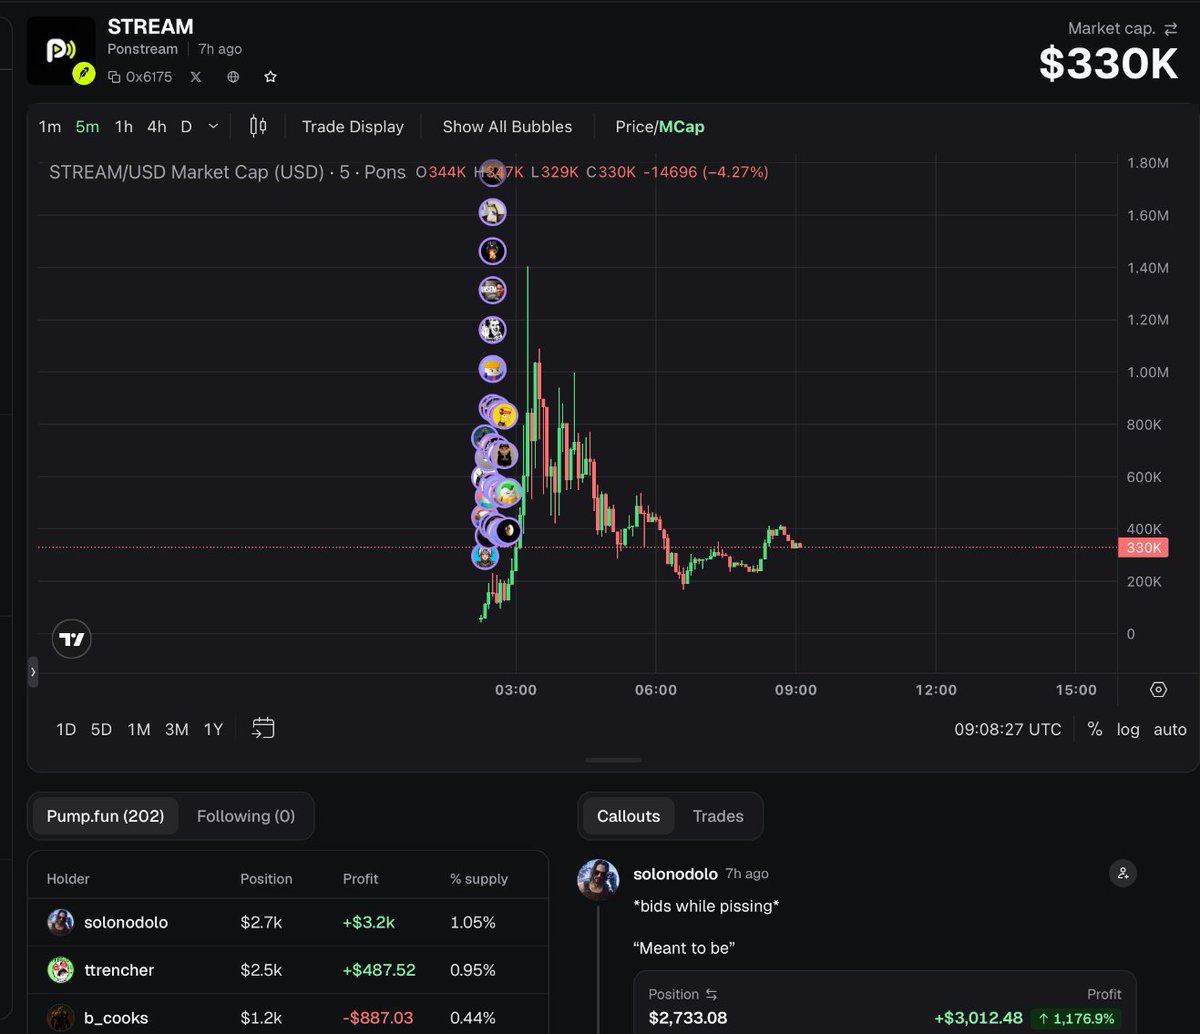Screen dimensions: 1200x1034
Task: Click the Ponstream platform label
Action: coord(143,49)
